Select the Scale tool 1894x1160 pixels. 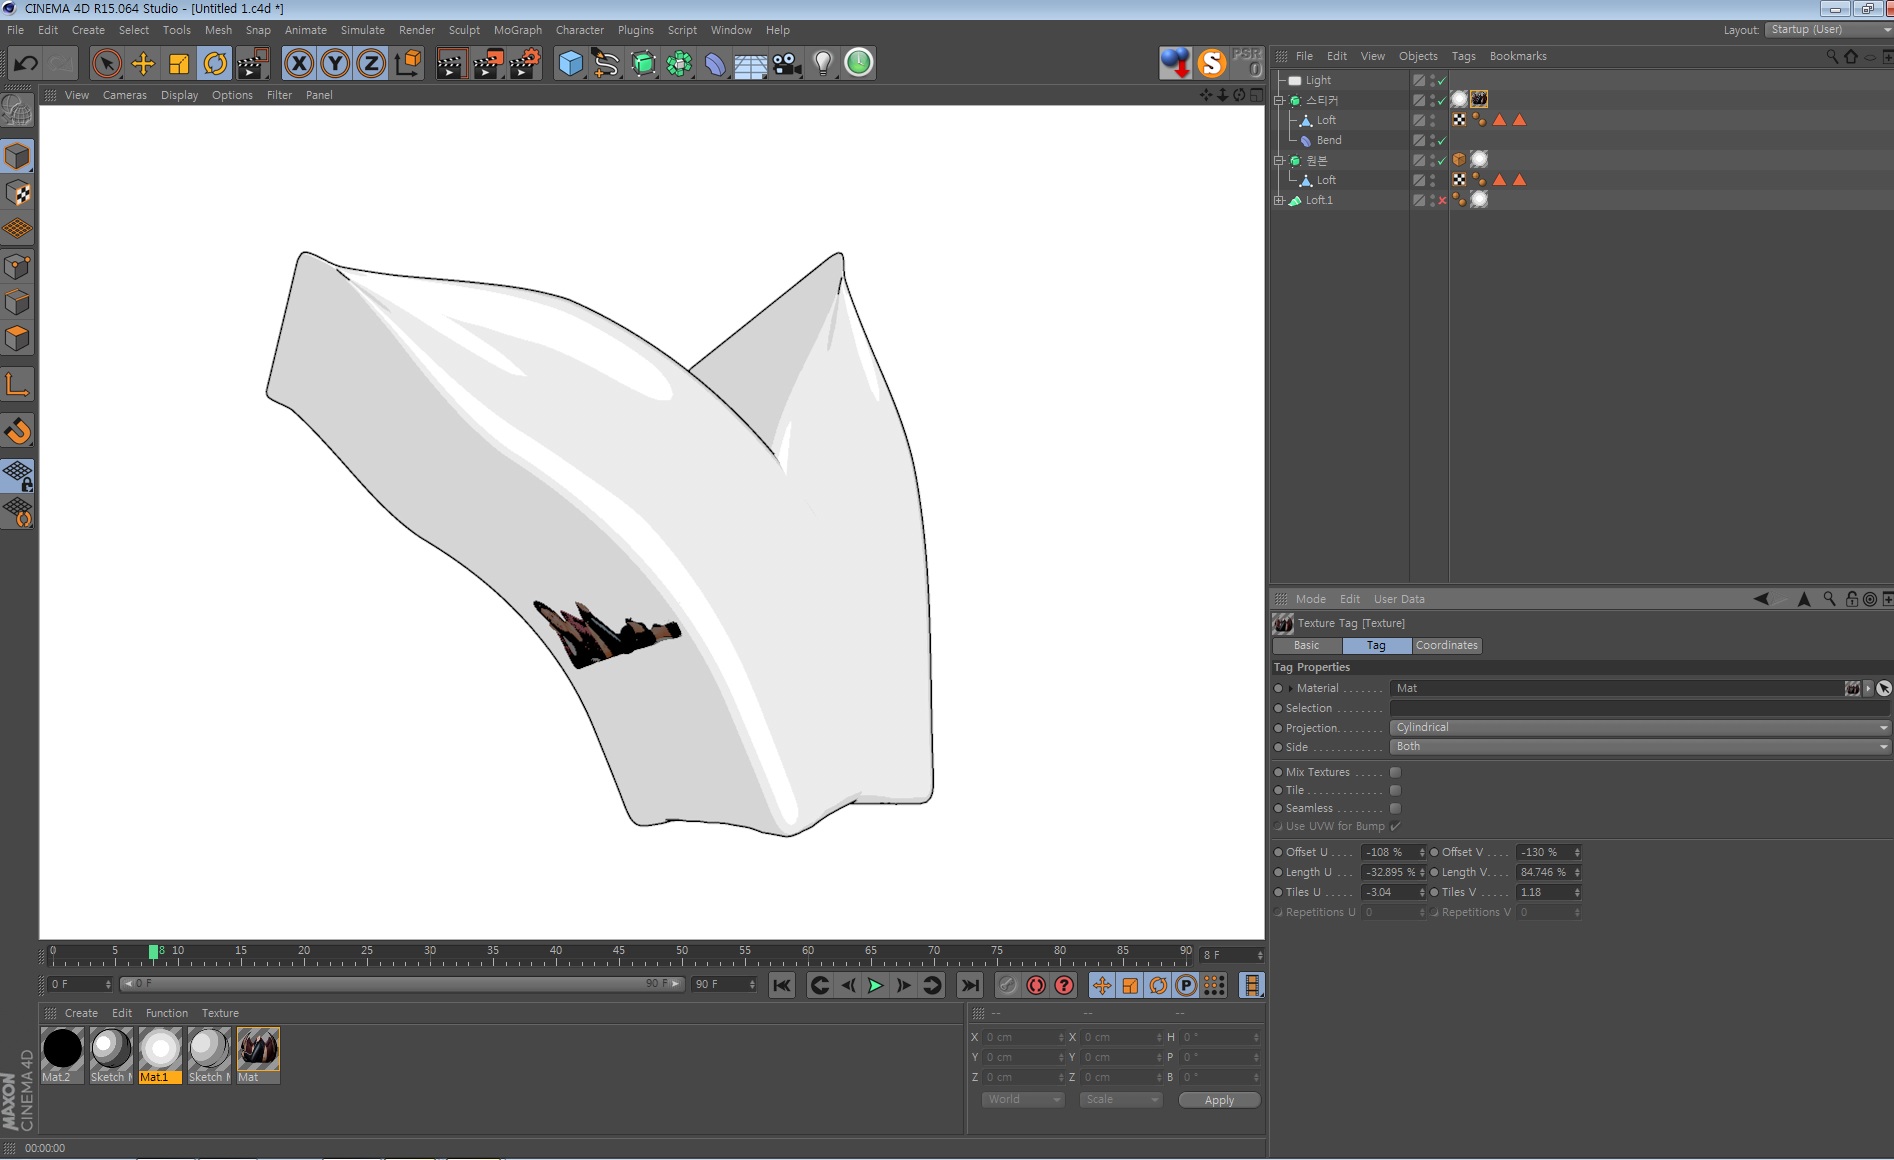(179, 64)
